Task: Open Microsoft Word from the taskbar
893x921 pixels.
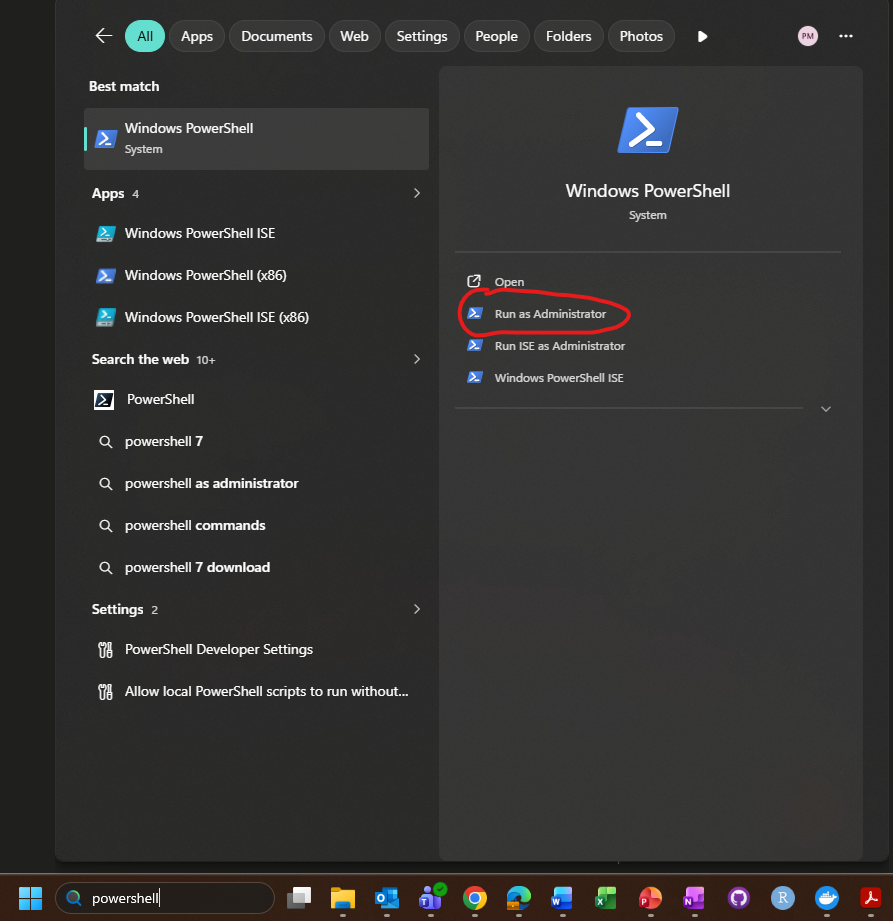Action: pyautogui.click(x=562, y=898)
